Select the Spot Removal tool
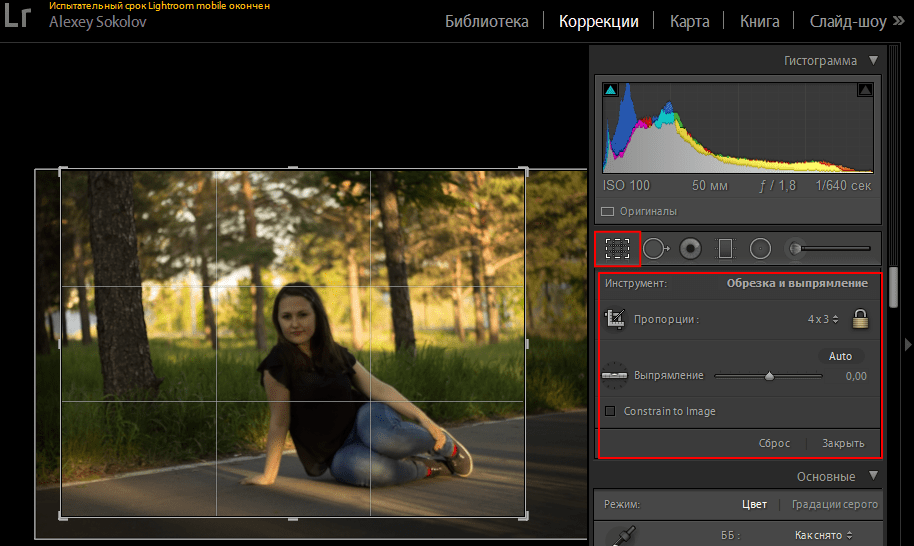 655,248
